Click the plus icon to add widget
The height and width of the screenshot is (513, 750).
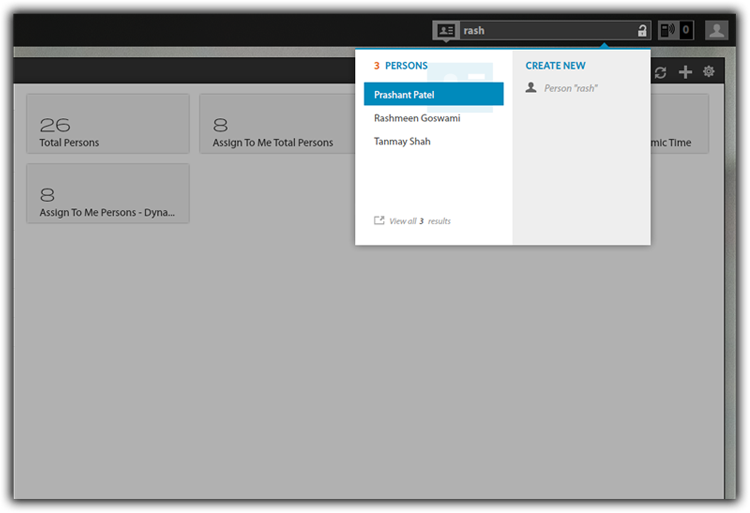pyautogui.click(x=685, y=72)
